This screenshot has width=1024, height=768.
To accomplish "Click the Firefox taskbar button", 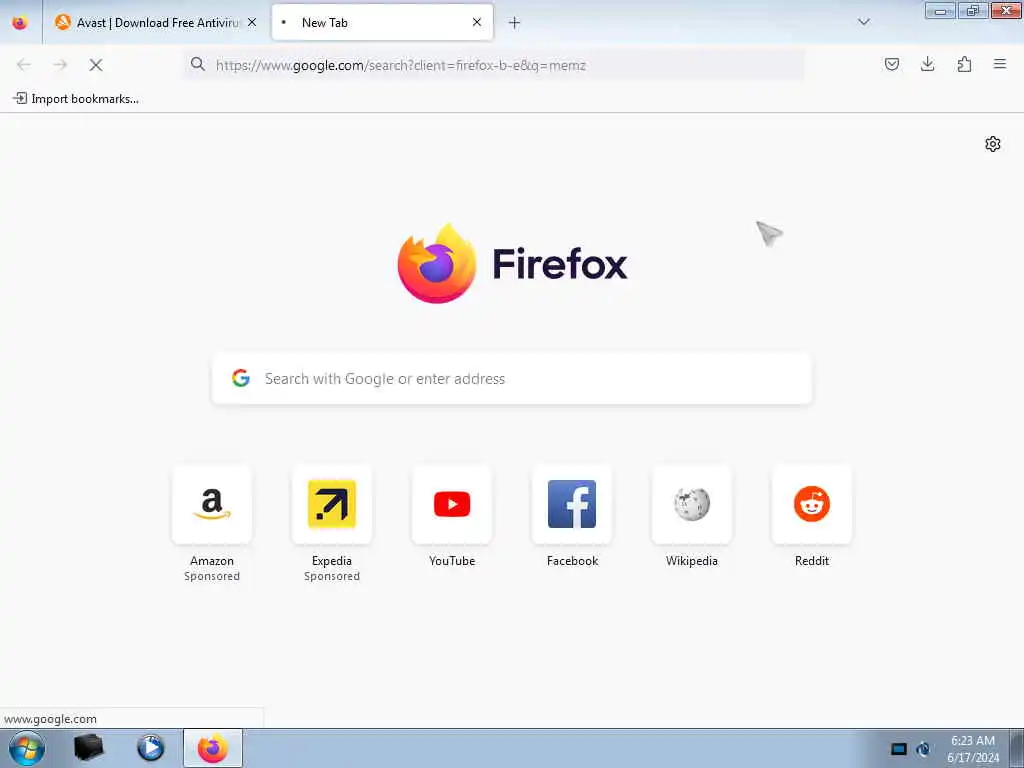I will [x=213, y=748].
